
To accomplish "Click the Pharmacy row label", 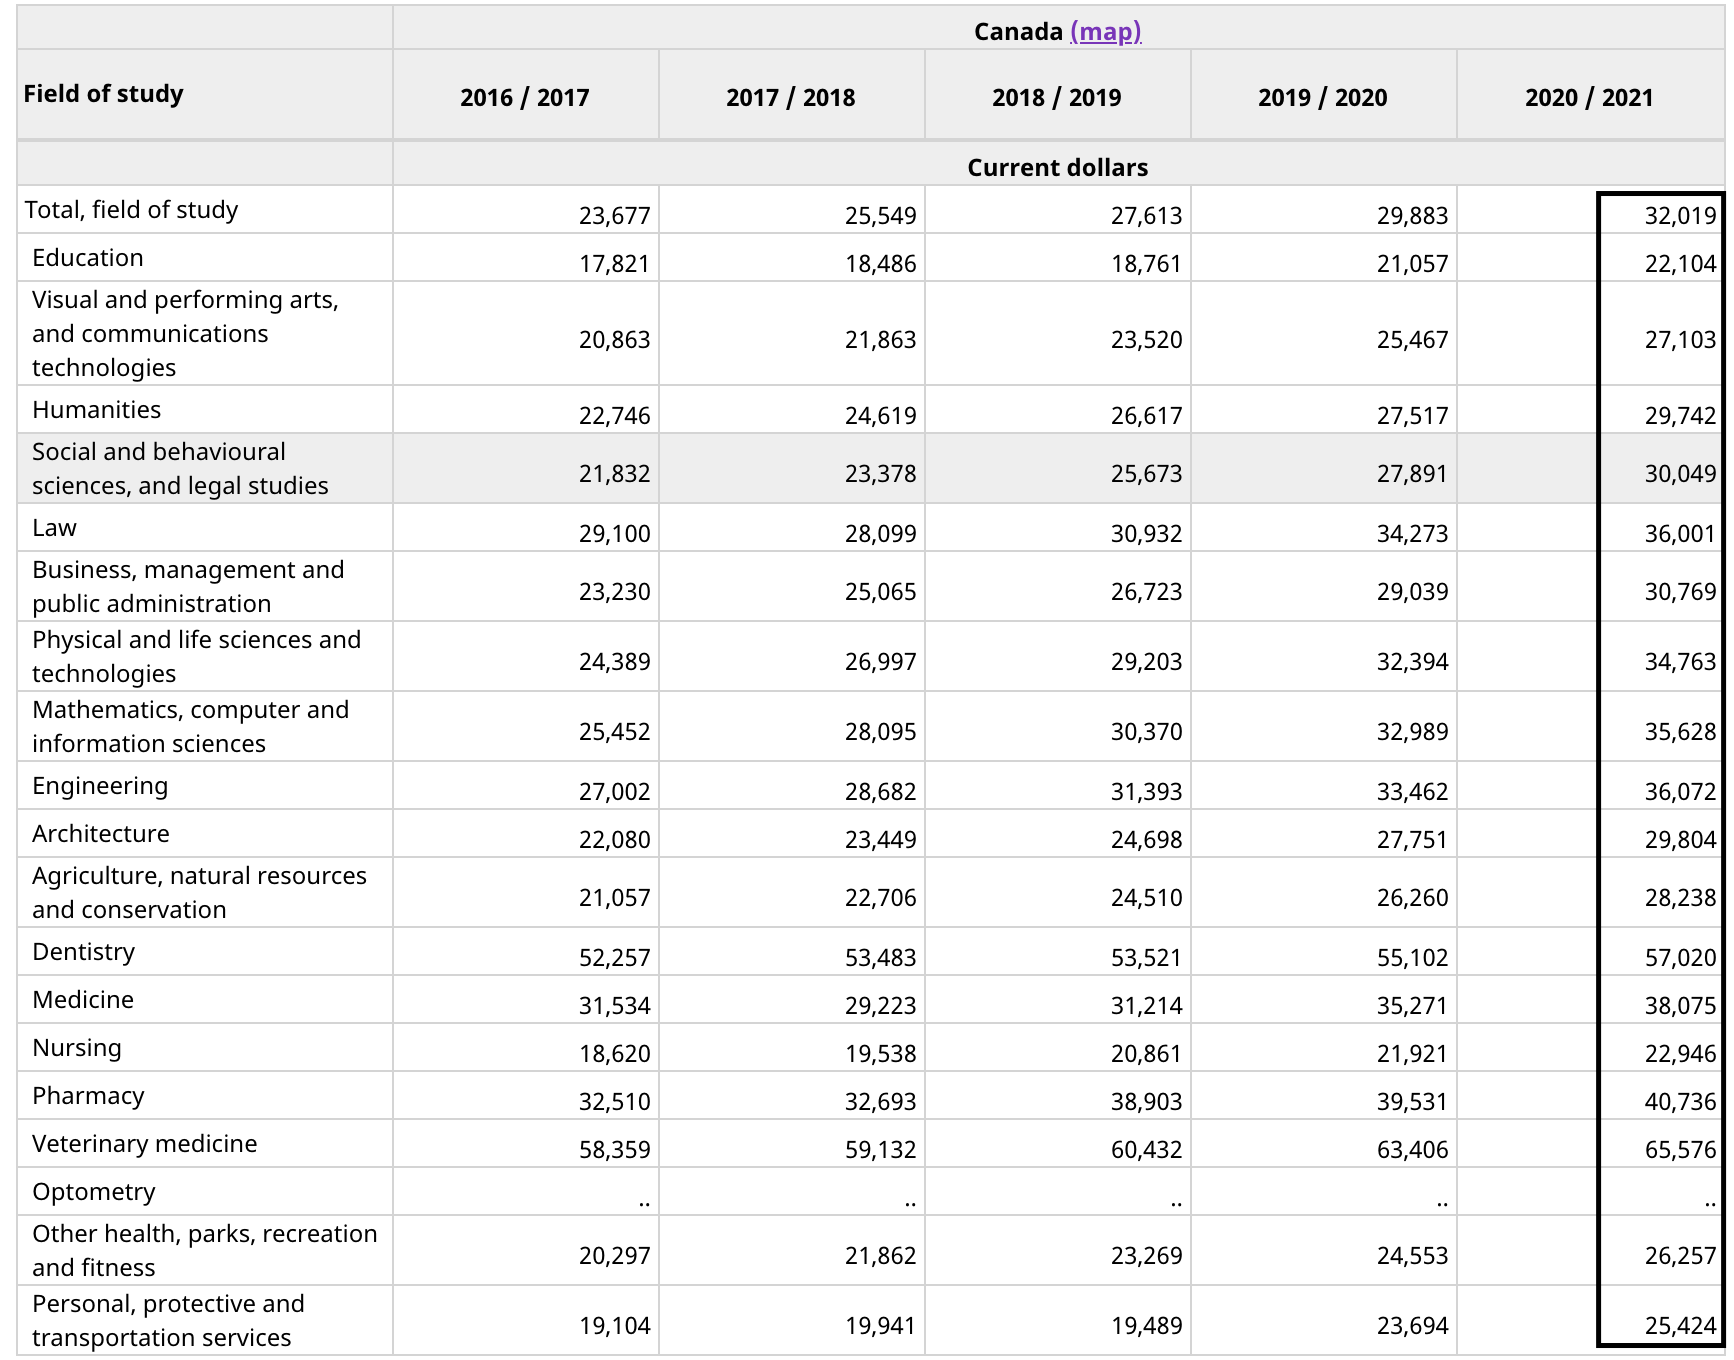I will 88,1095.
